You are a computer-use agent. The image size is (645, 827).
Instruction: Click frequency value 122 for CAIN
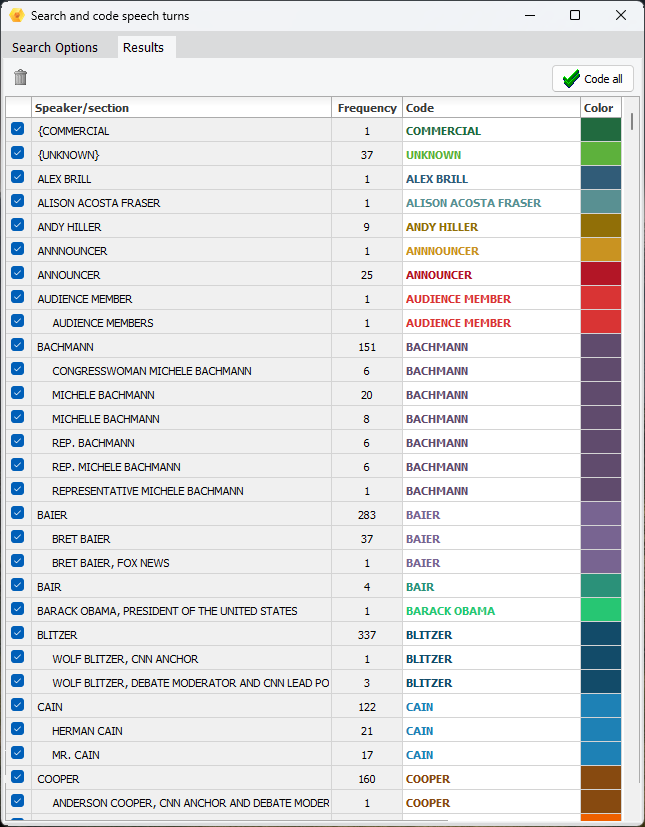(x=367, y=707)
